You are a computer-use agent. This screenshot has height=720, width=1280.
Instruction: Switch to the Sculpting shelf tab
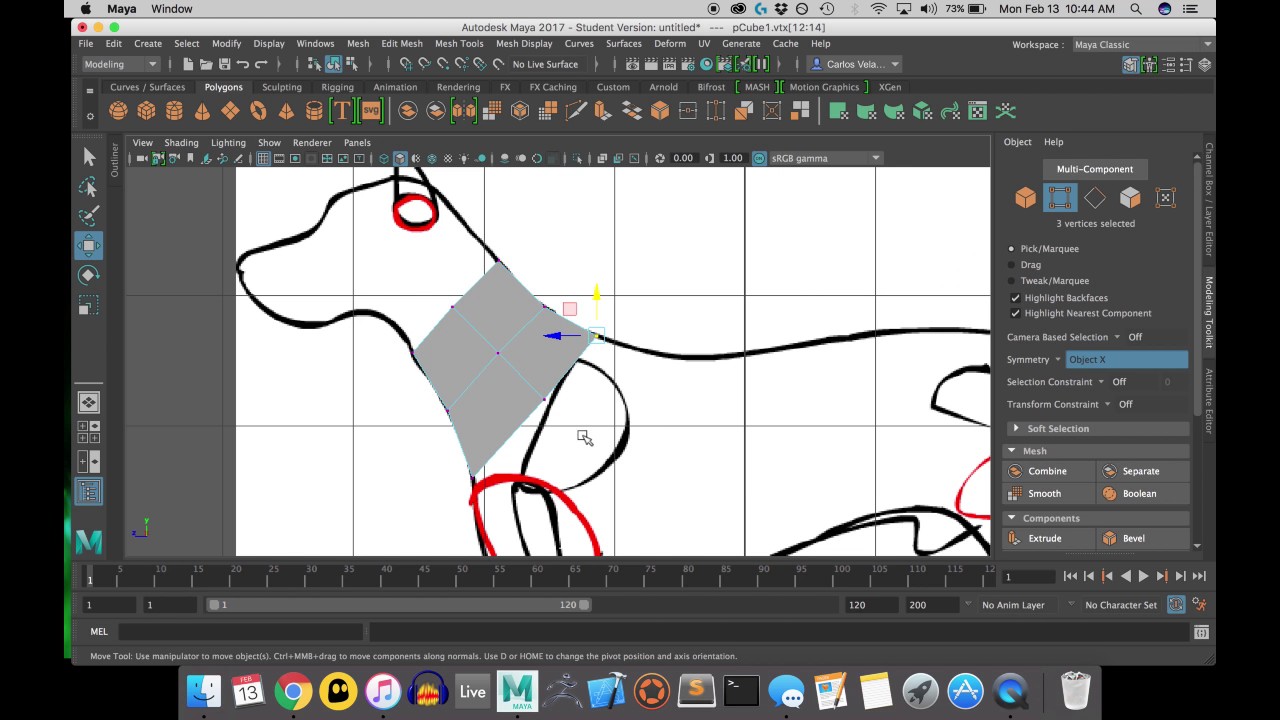point(282,87)
